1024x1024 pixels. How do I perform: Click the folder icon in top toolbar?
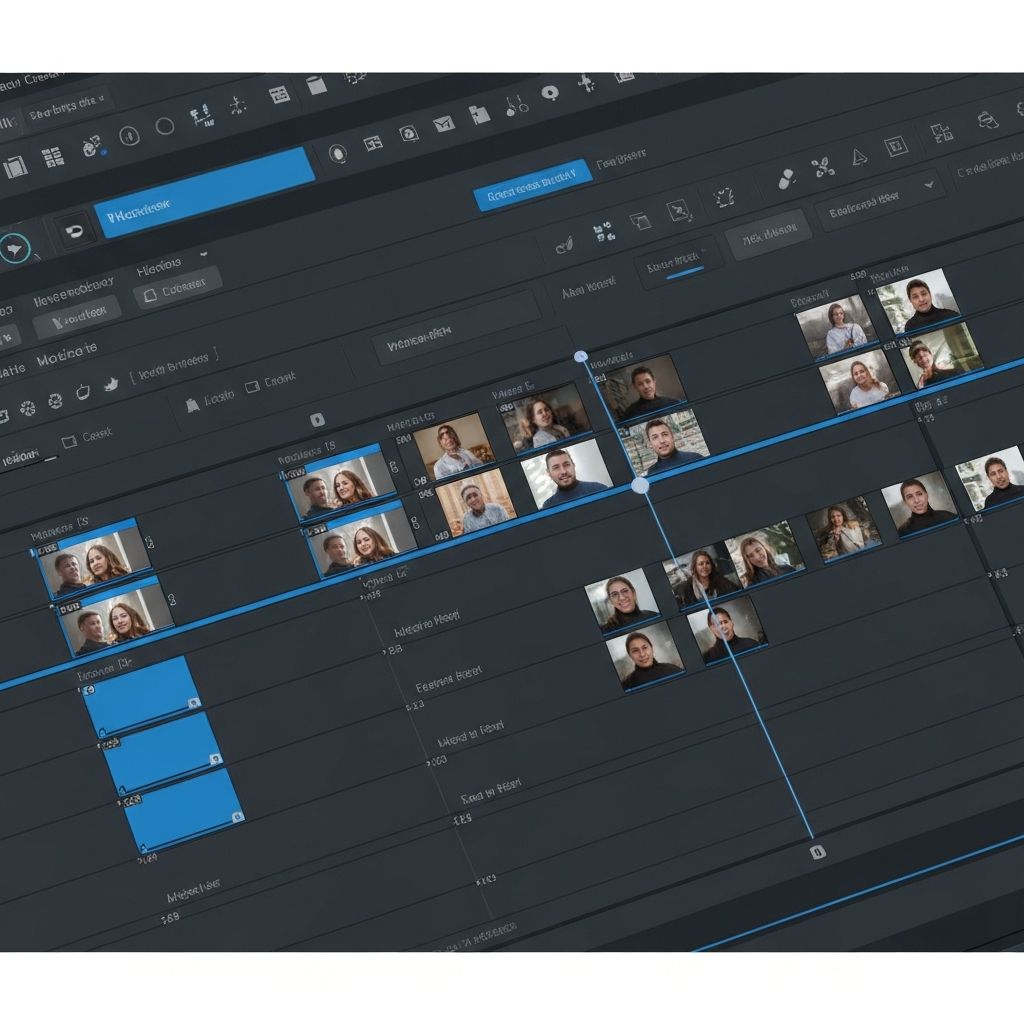480,114
